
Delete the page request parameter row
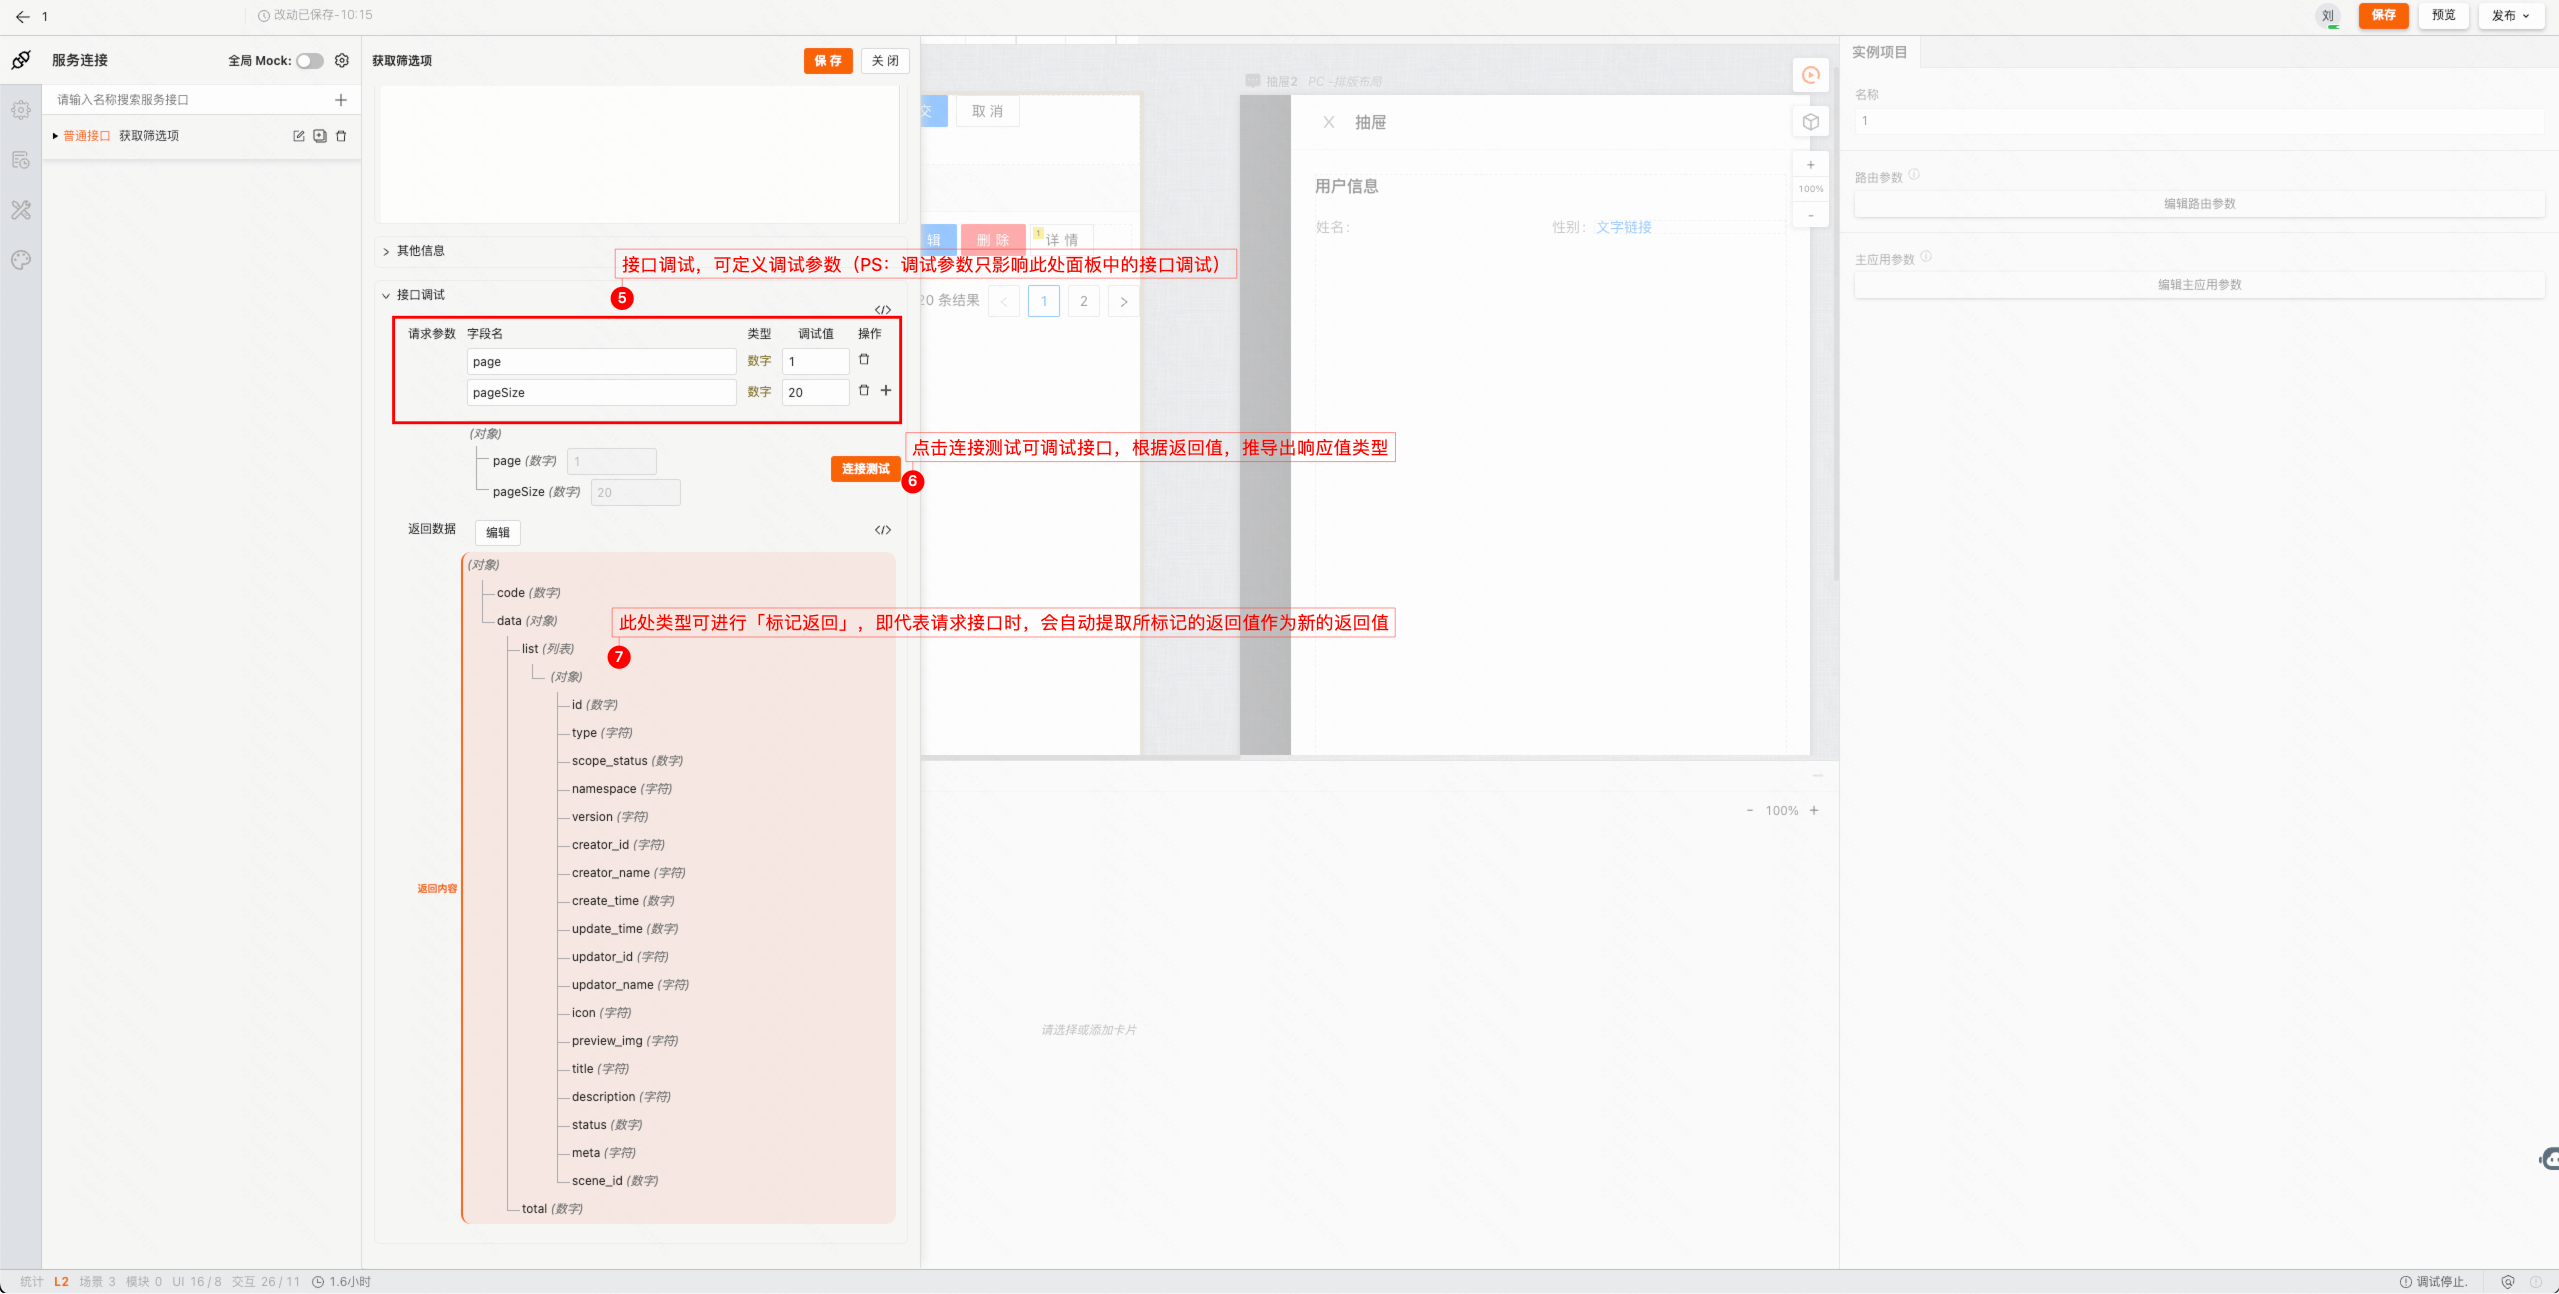coord(864,360)
